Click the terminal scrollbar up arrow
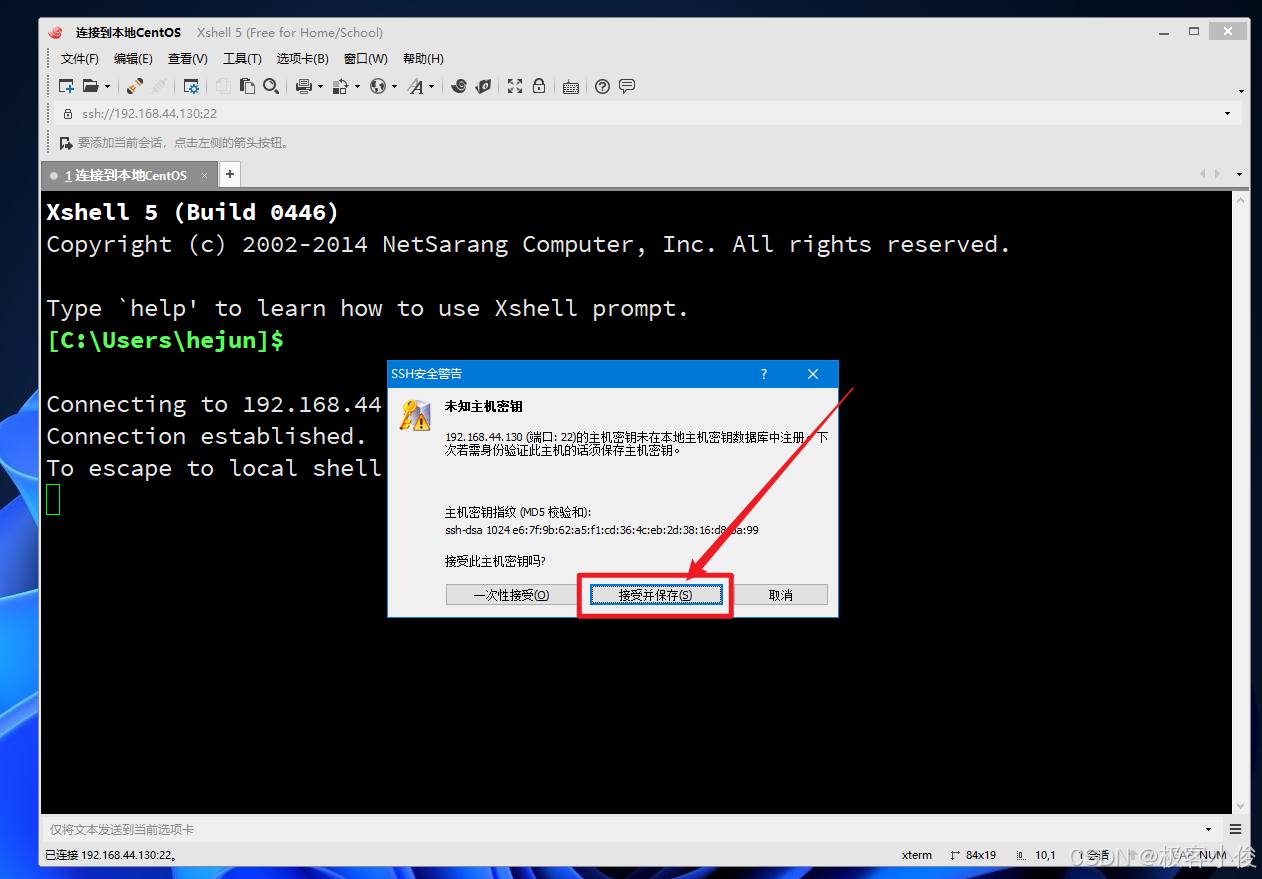1262x879 pixels. pos(1240,198)
